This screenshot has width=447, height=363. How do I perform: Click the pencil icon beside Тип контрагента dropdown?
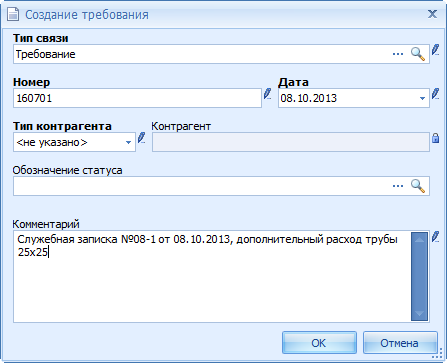(142, 138)
